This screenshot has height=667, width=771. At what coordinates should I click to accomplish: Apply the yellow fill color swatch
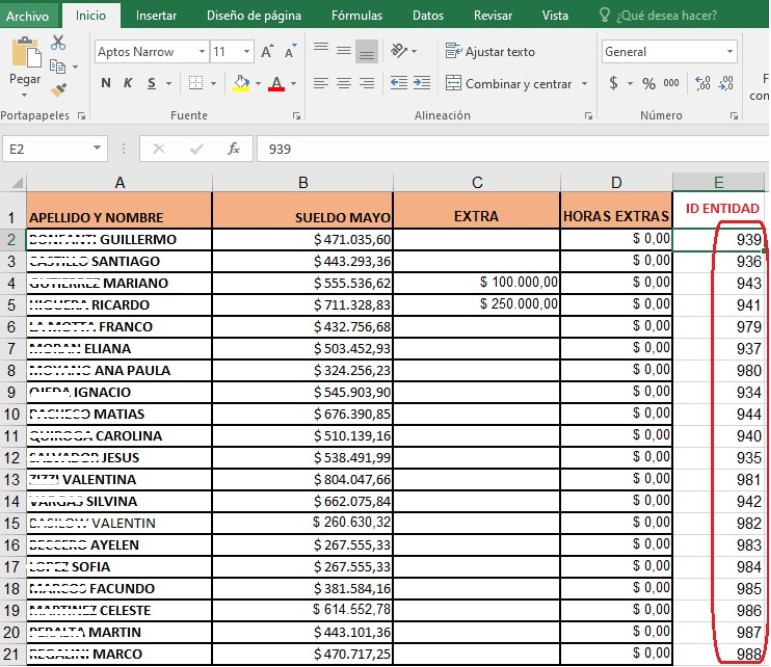(x=241, y=84)
